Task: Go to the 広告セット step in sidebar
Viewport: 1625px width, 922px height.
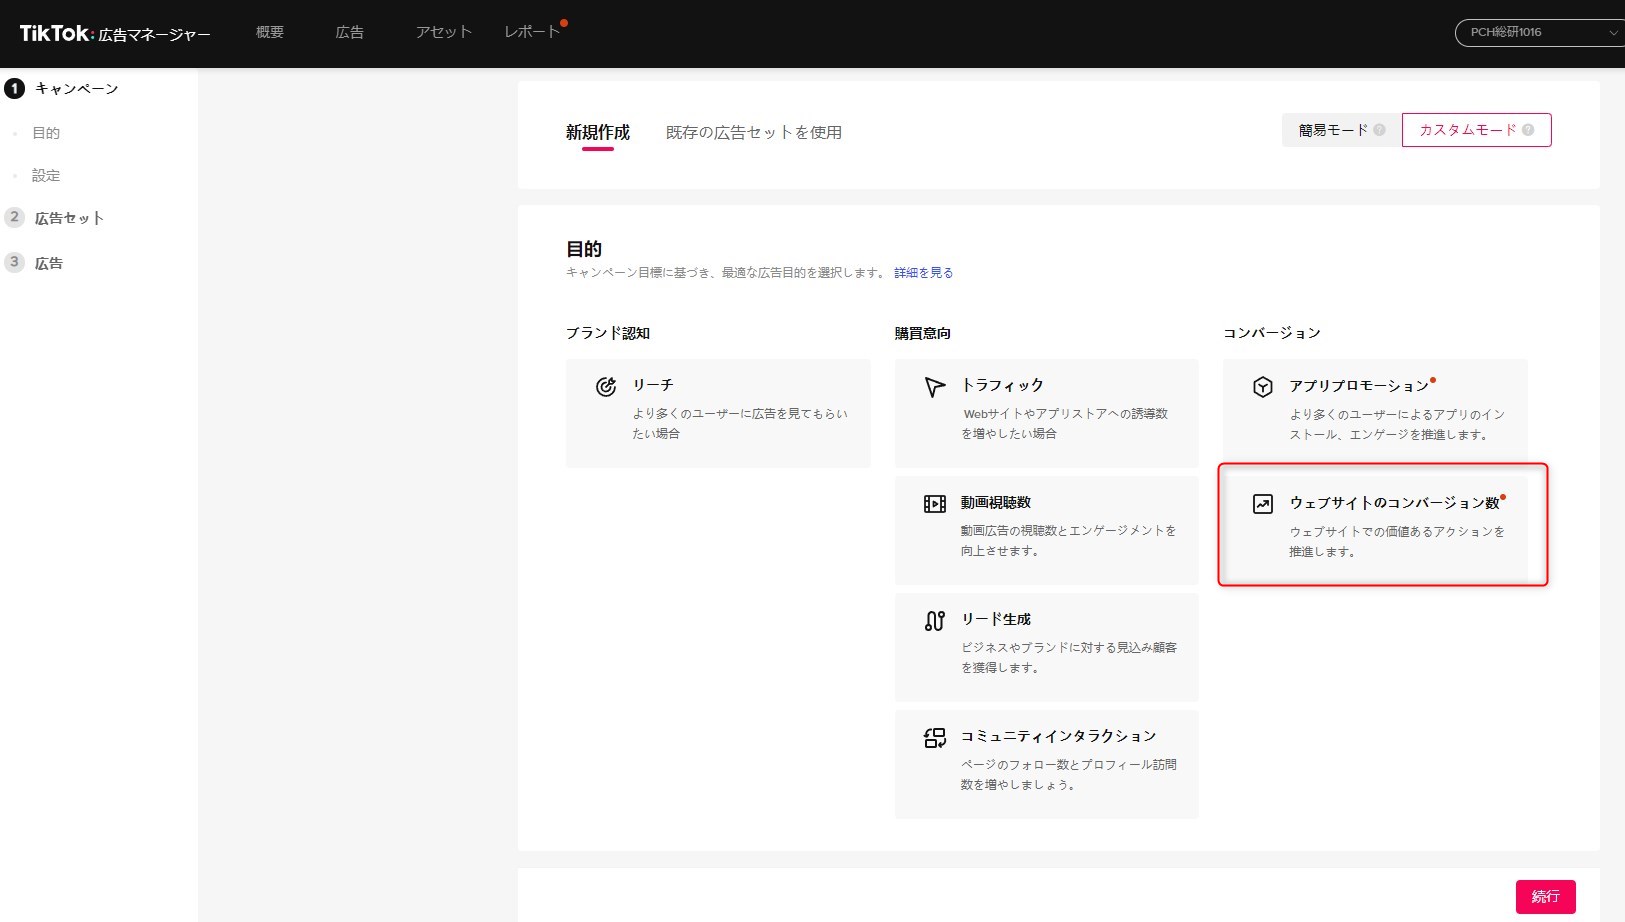Action: 69,218
